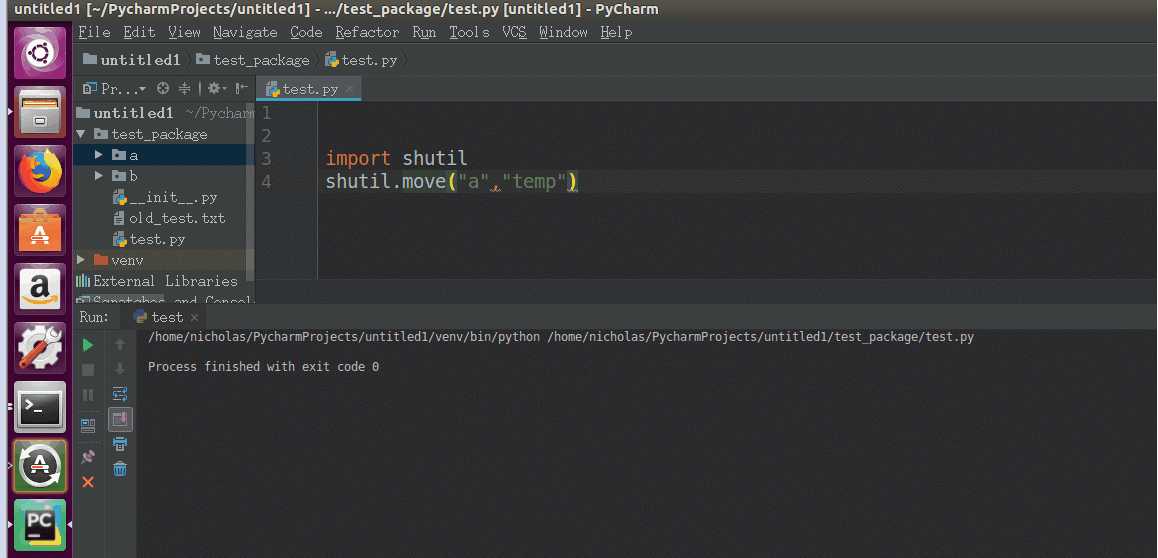Screen dimensions: 1158x558
Task: Collapse the test_package folder arrow
Action: tap(80, 134)
